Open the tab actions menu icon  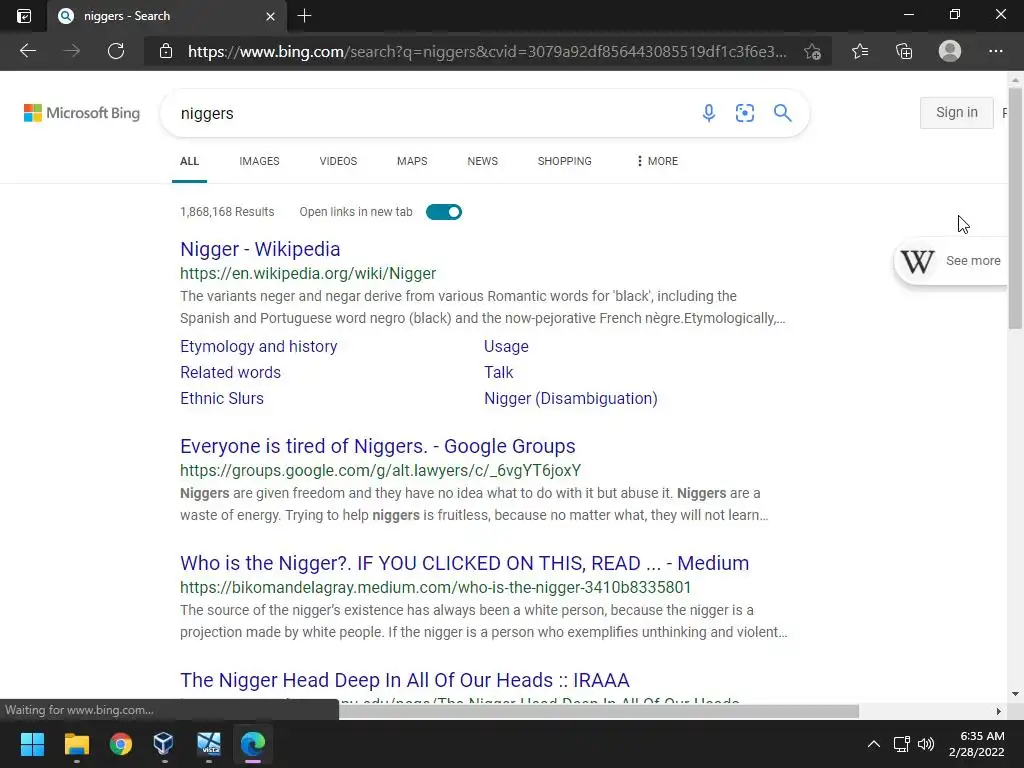(24, 16)
